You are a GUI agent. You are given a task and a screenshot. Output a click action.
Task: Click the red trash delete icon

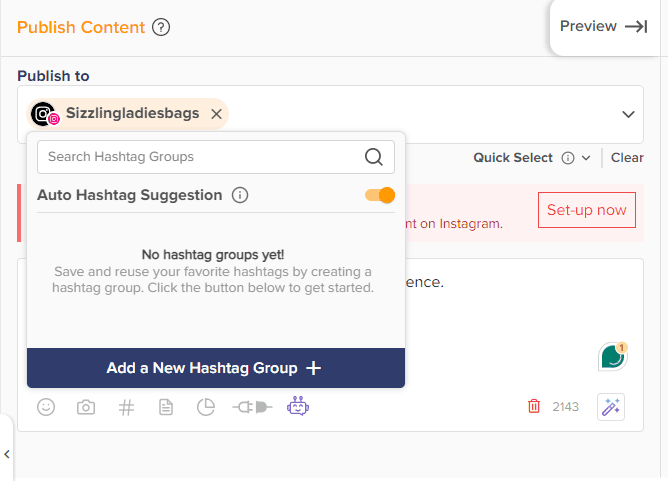point(534,406)
